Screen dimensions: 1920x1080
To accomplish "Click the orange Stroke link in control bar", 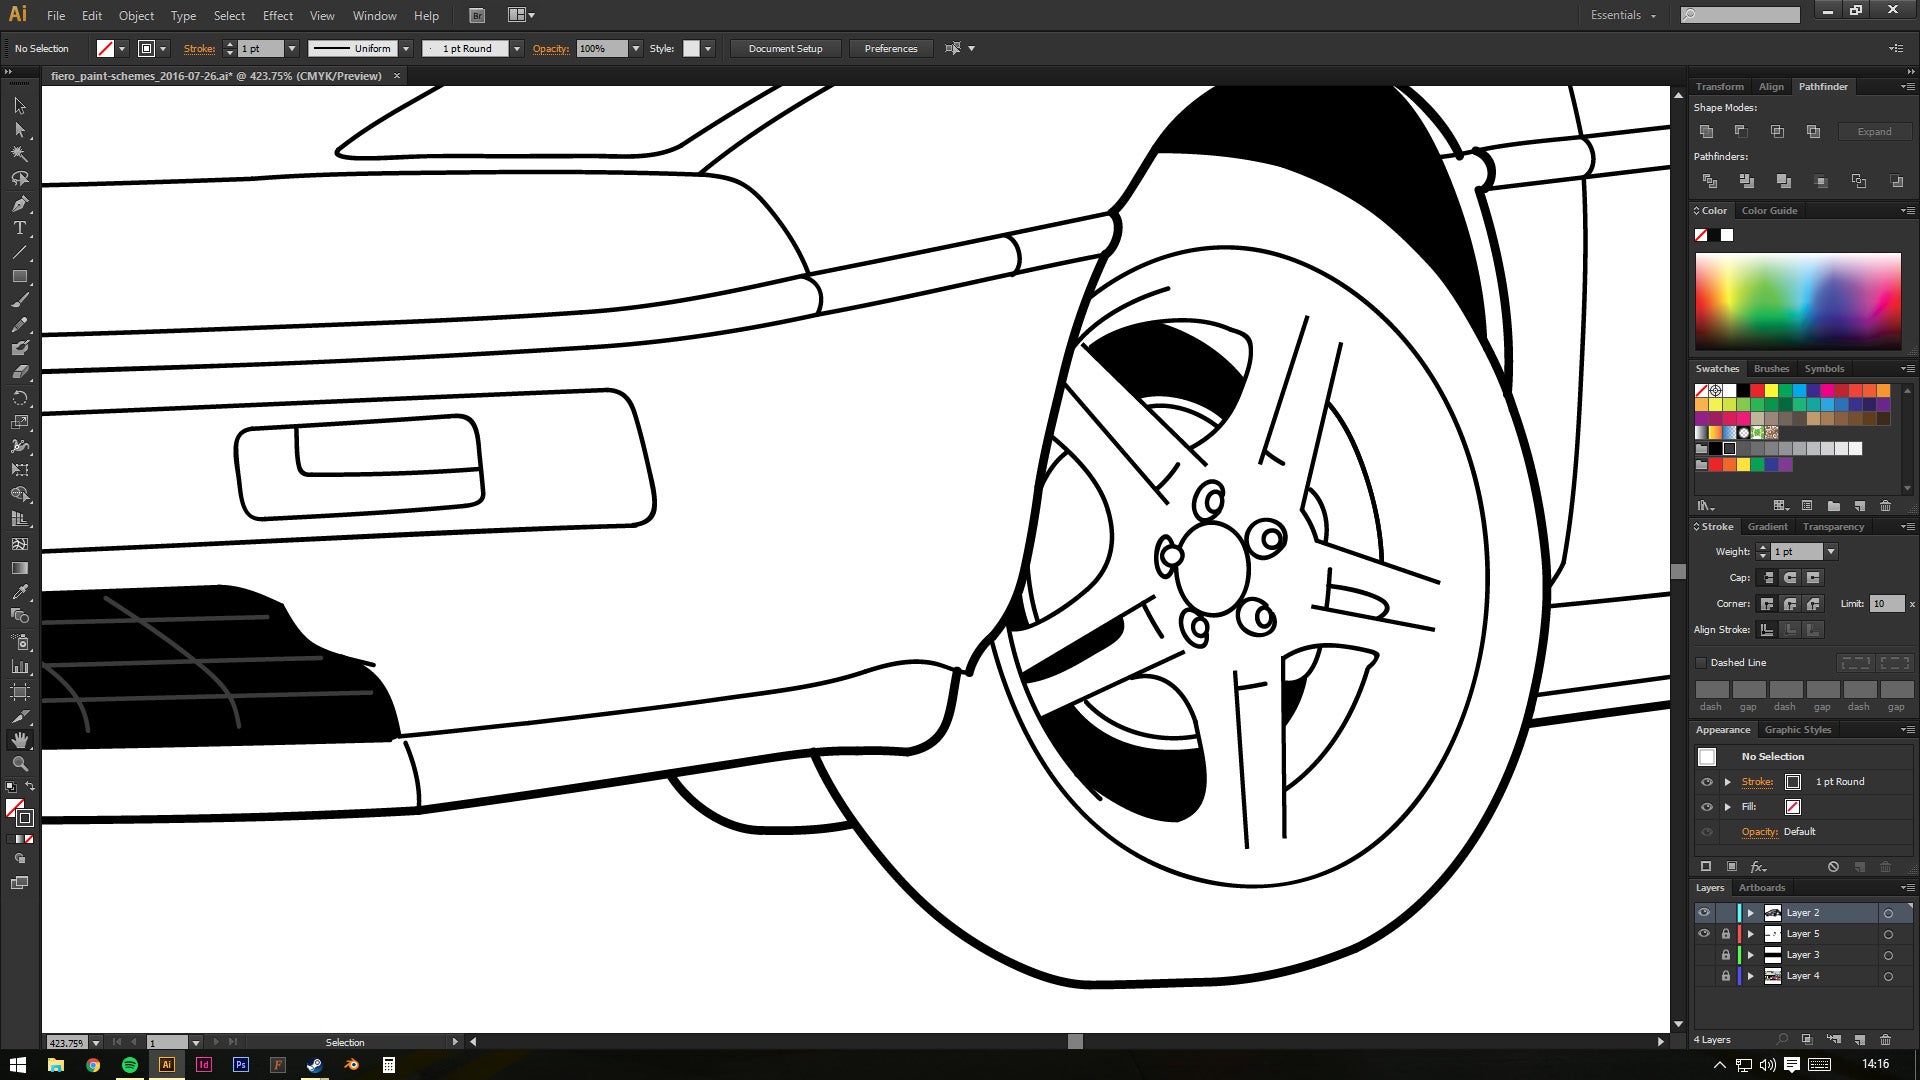I will point(199,48).
